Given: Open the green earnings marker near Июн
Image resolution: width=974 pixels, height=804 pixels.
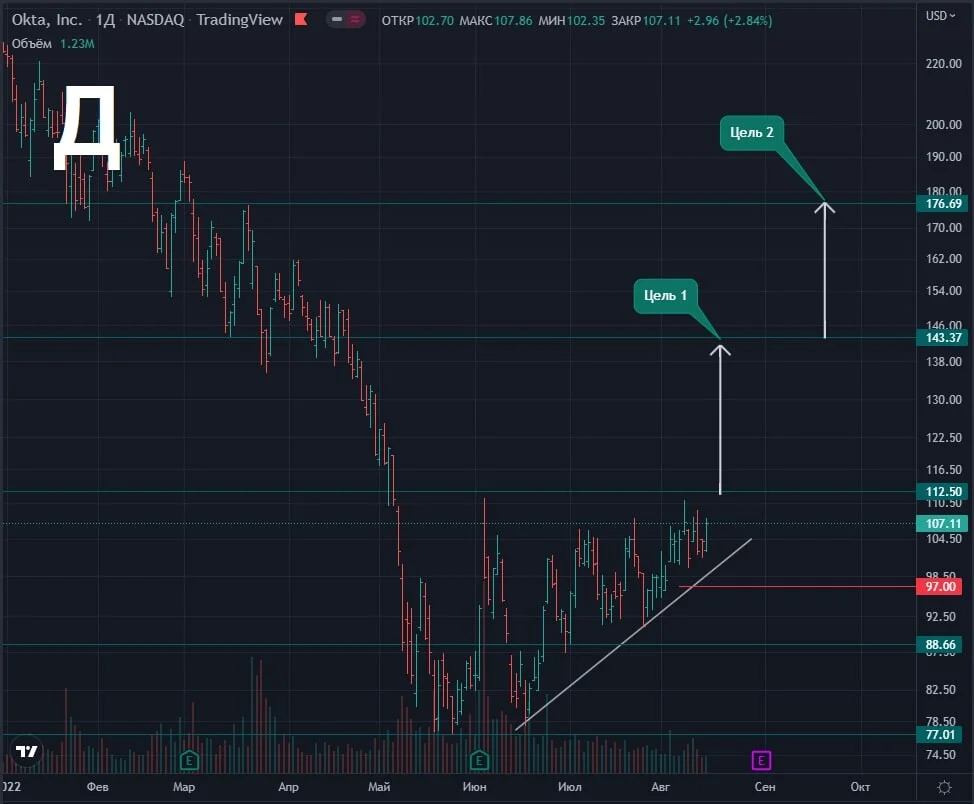Looking at the screenshot, I should coord(478,760).
